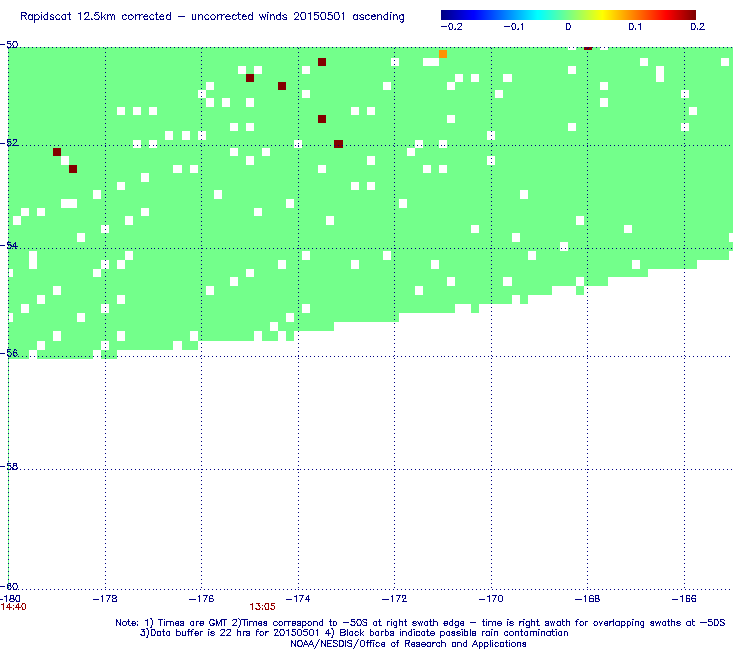Click latitude label '-60'
Screen dimensions: 740x650
(9, 586)
